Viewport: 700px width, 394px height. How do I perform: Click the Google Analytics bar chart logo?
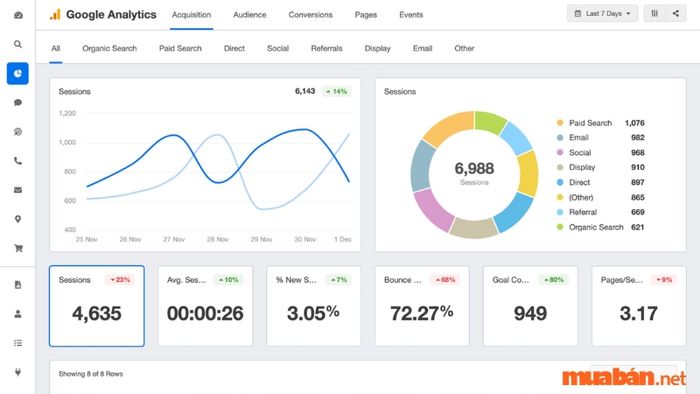[x=55, y=15]
